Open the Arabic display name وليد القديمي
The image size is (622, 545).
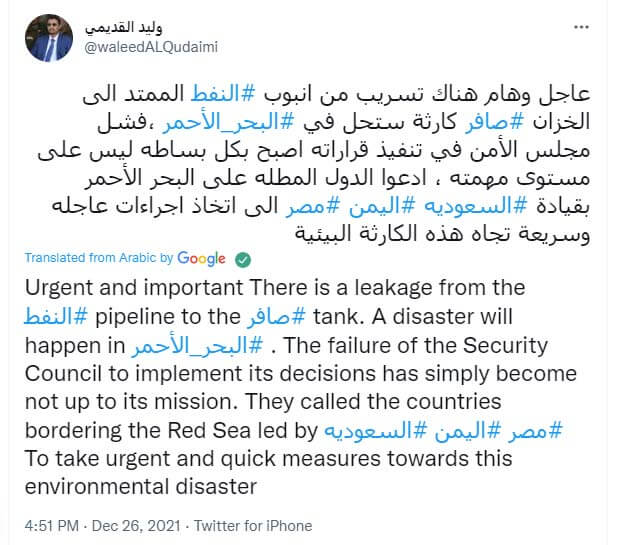tap(123, 28)
